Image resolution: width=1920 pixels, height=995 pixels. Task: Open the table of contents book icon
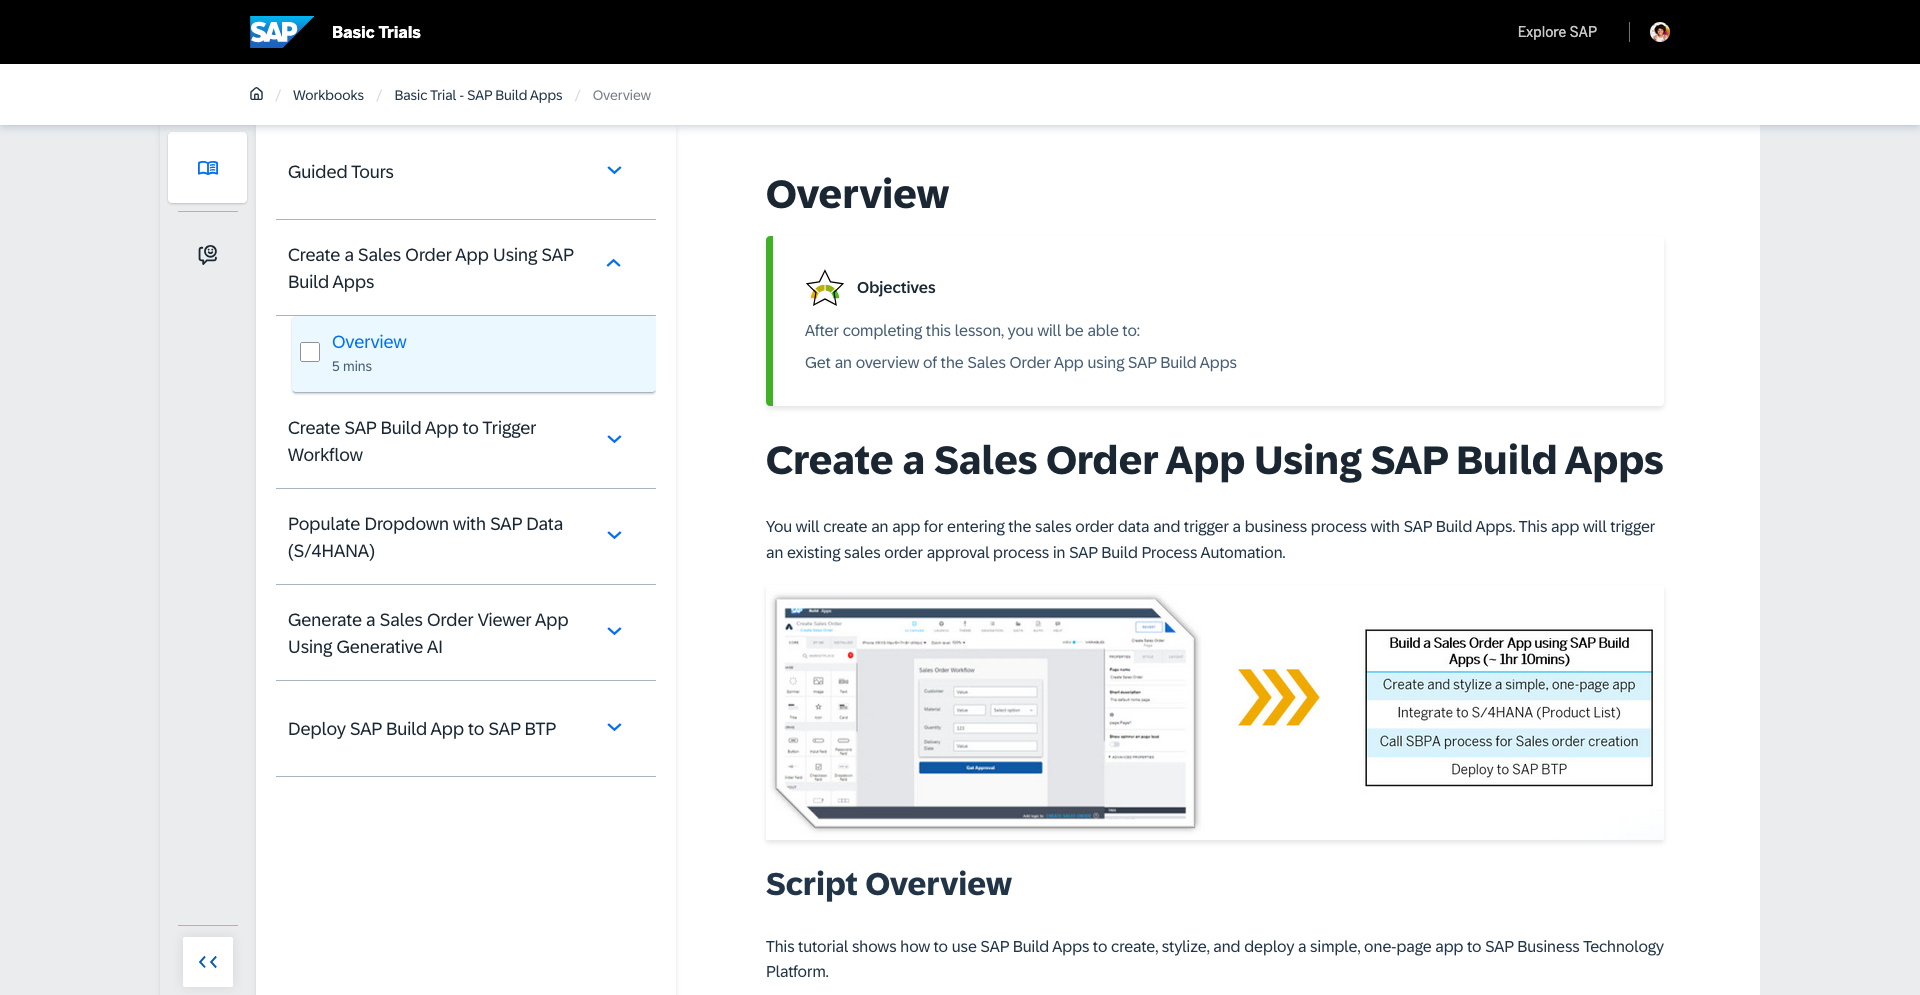[x=208, y=168]
